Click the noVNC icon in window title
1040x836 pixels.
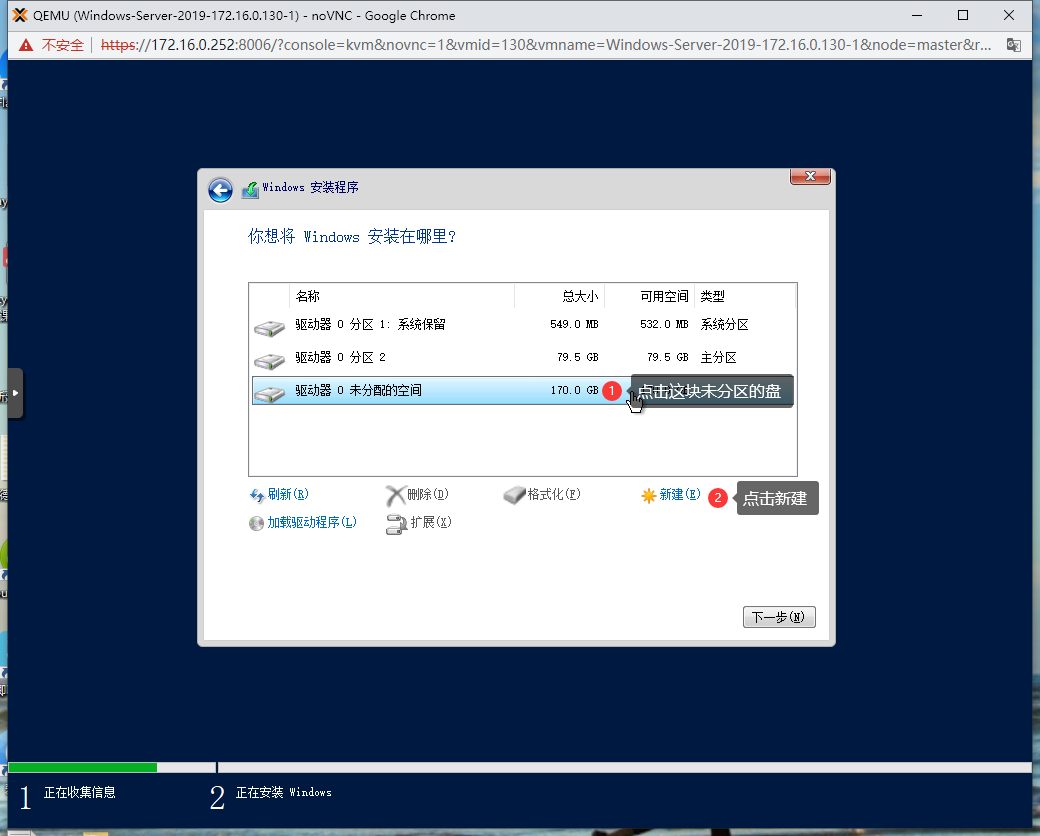[x=21, y=15]
